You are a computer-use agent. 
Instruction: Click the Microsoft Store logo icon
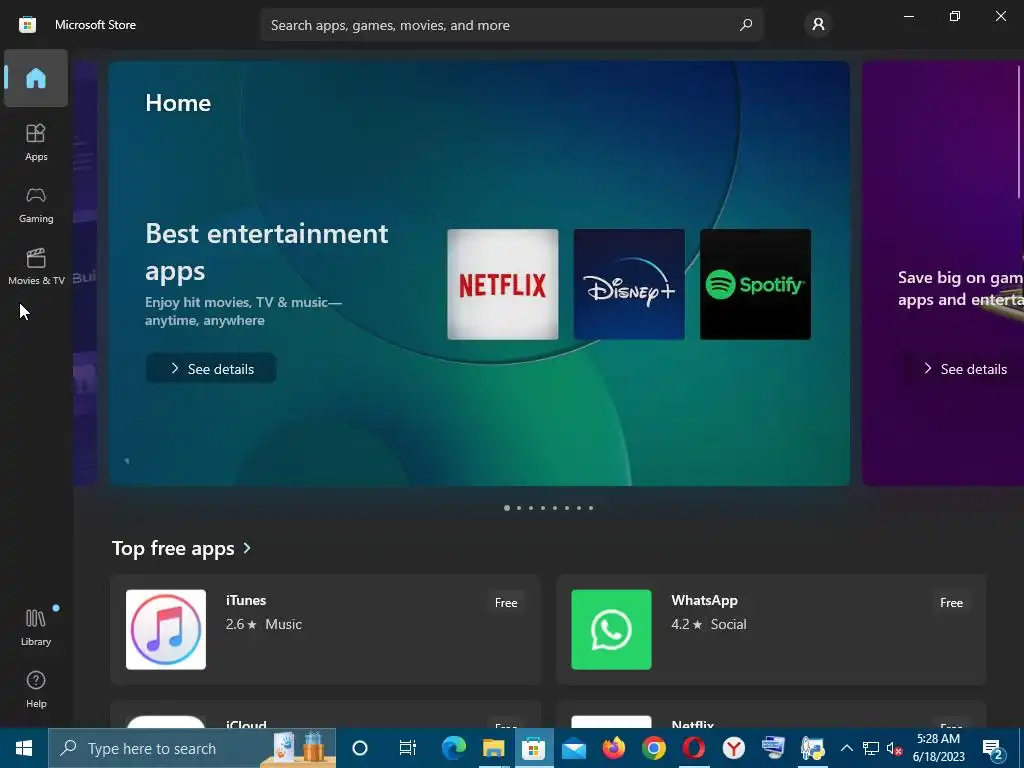click(x=27, y=25)
